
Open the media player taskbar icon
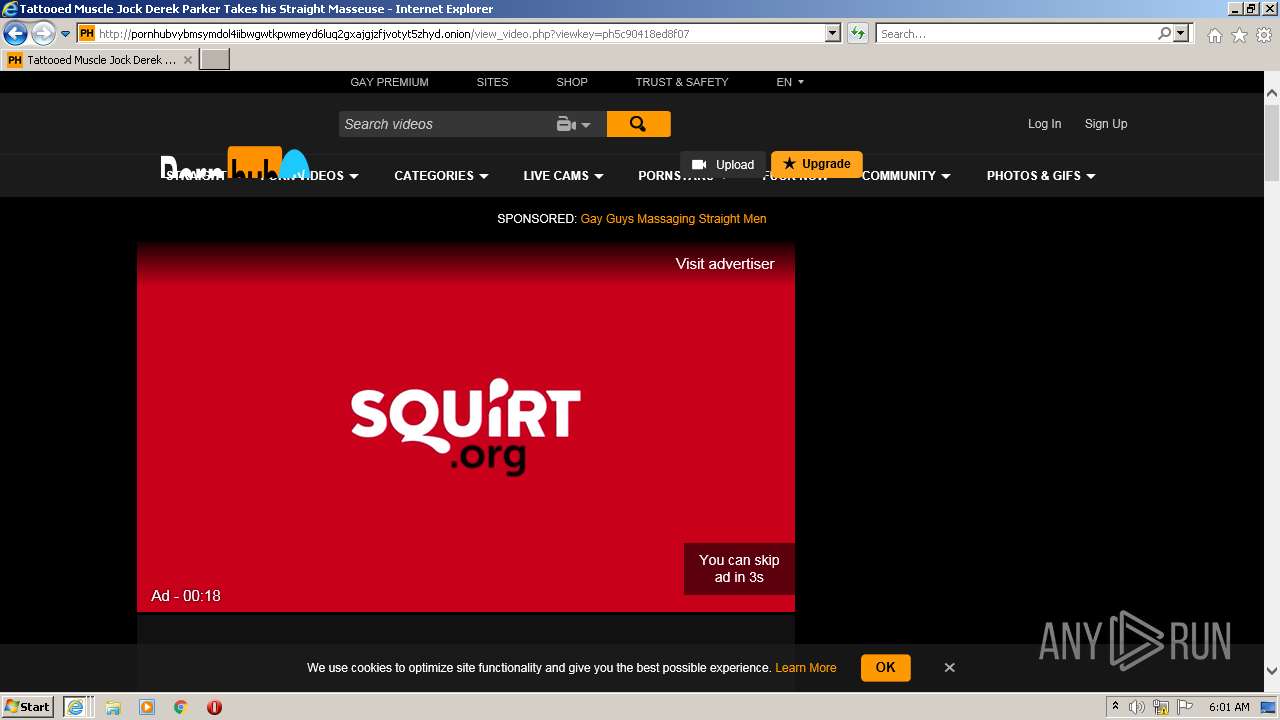[147, 707]
